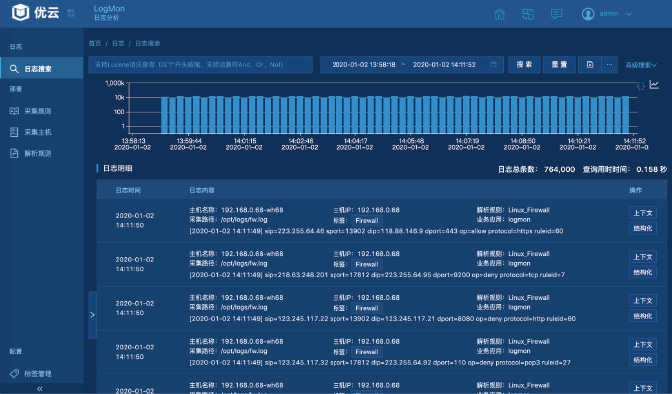Focus the Lucene query search field
This screenshot has width=672, height=394.
pos(201,65)
